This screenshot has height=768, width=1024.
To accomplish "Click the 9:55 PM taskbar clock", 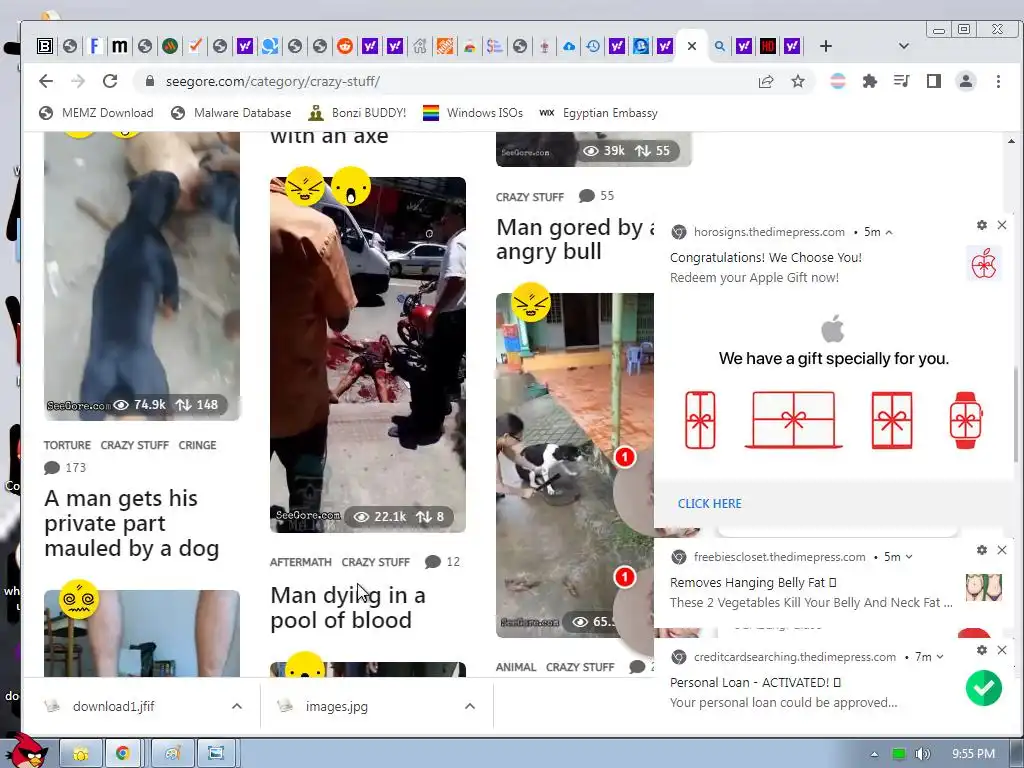I will 973,754.
